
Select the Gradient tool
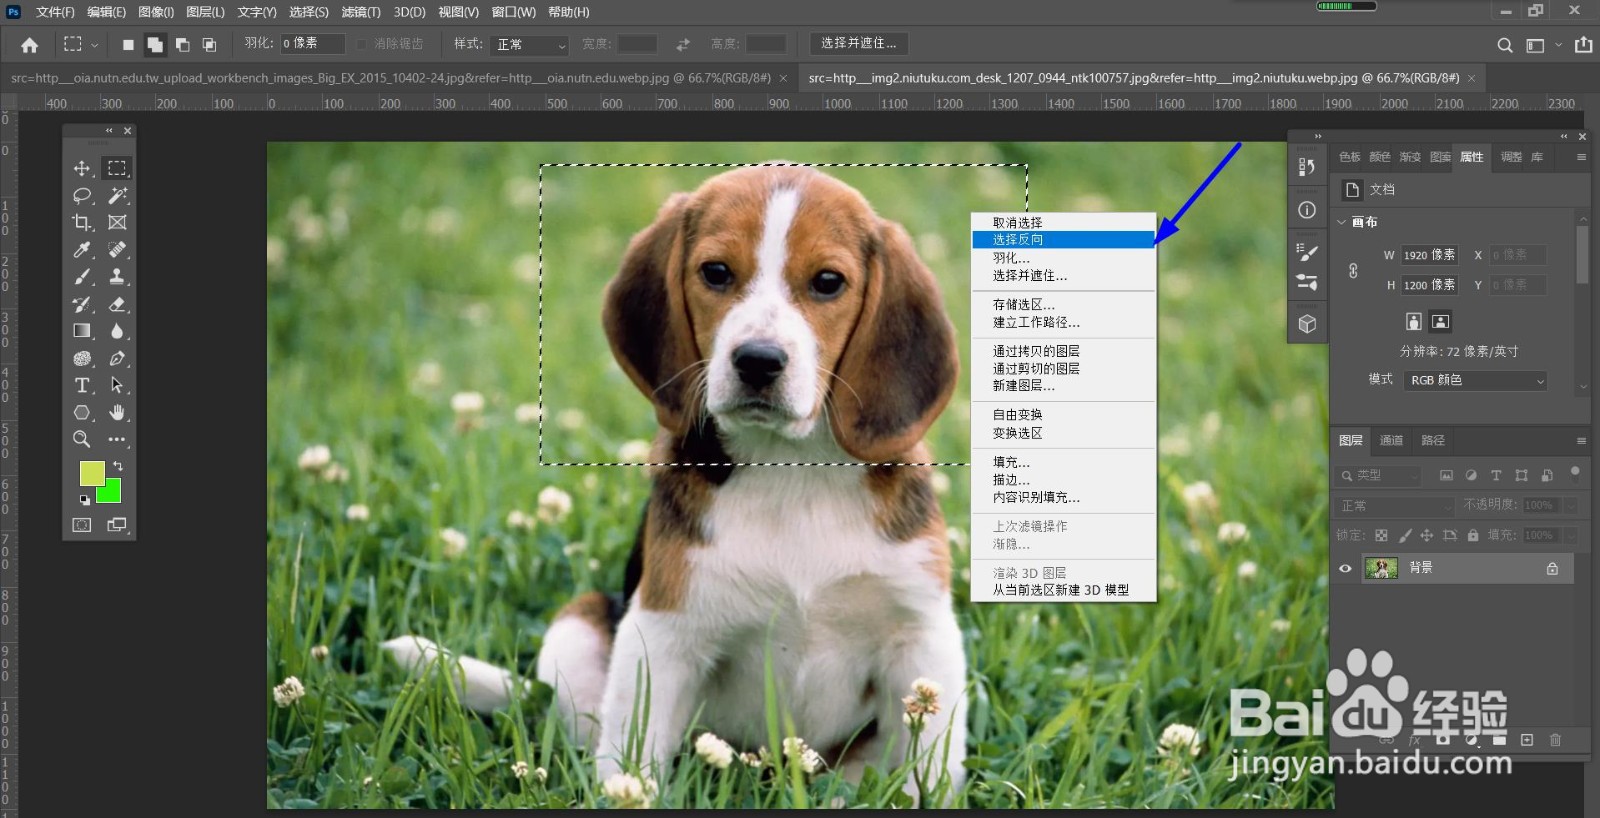82,331
